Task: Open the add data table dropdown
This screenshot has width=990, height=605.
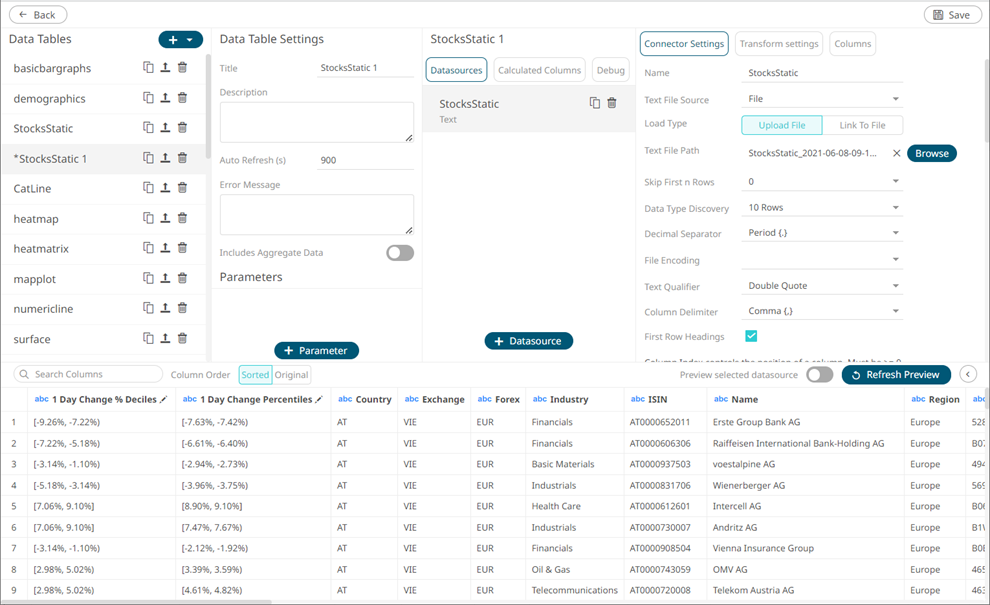Action: pos(181,40)
